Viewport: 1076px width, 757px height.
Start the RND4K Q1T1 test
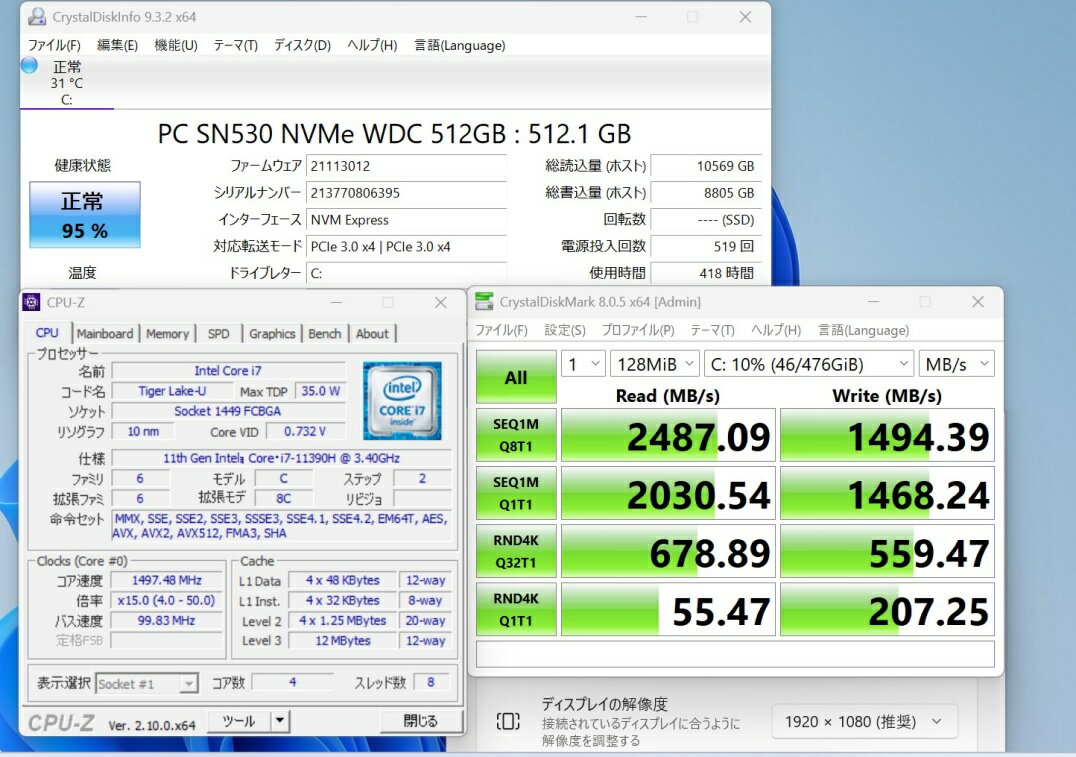point(516,609)
